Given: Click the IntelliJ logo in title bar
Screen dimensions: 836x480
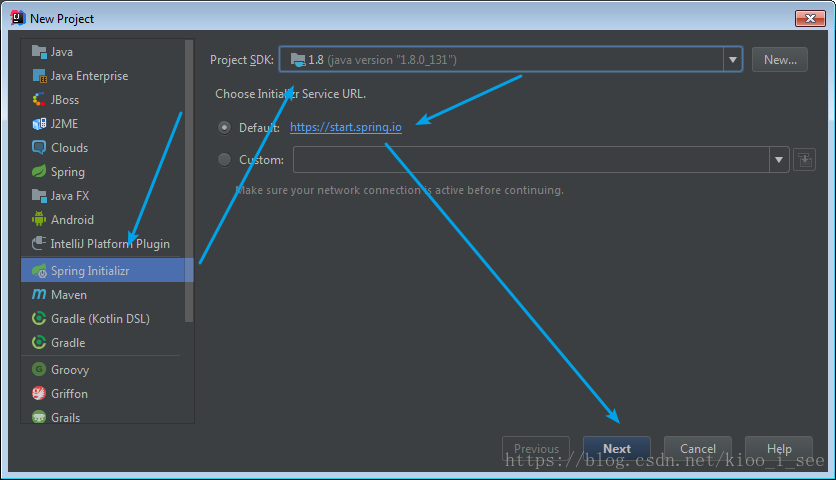Looking at the screenshot, I should 18,18.
